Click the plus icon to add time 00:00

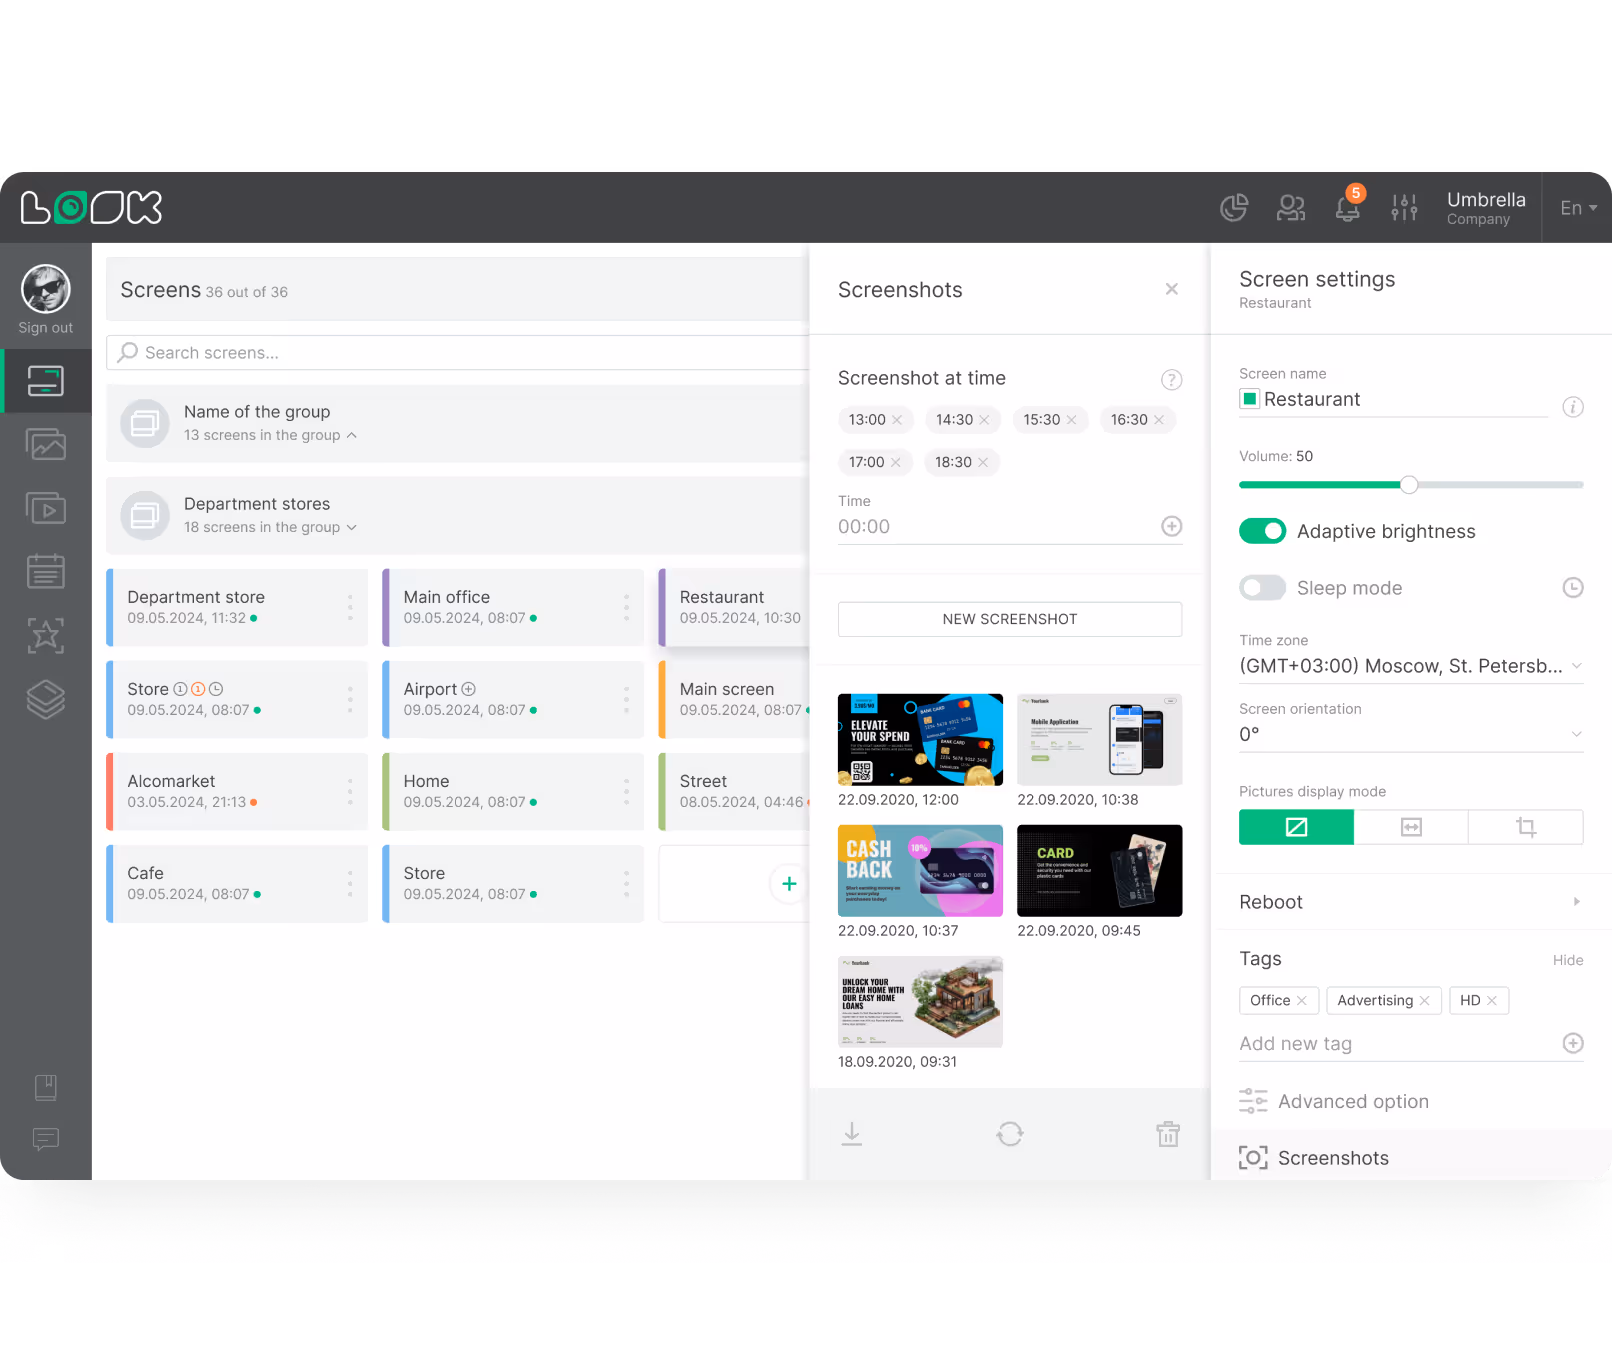click(x=1171, y=526)
